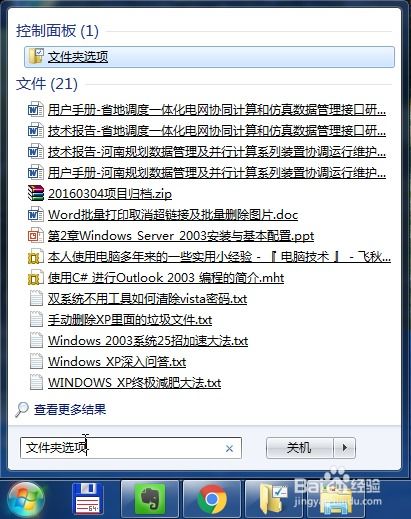Click the 关机 shutdown button
Screen dimensions: 411x519
coord(300,448)
